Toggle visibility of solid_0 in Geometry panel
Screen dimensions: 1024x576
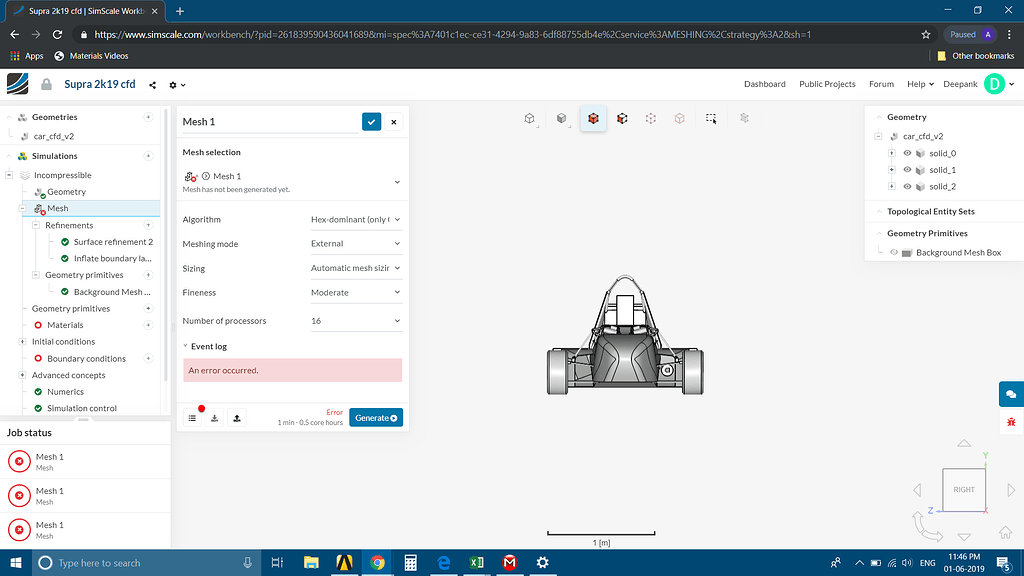(x=907, y=155)
